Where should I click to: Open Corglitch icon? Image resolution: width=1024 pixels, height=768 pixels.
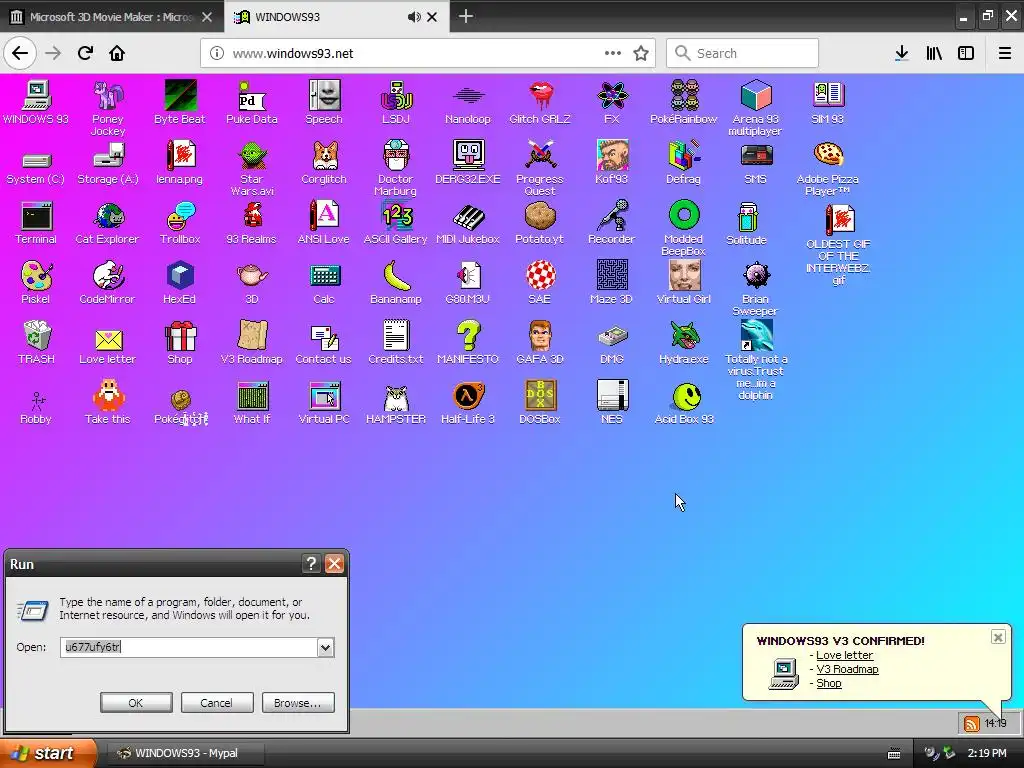(324, 156)
